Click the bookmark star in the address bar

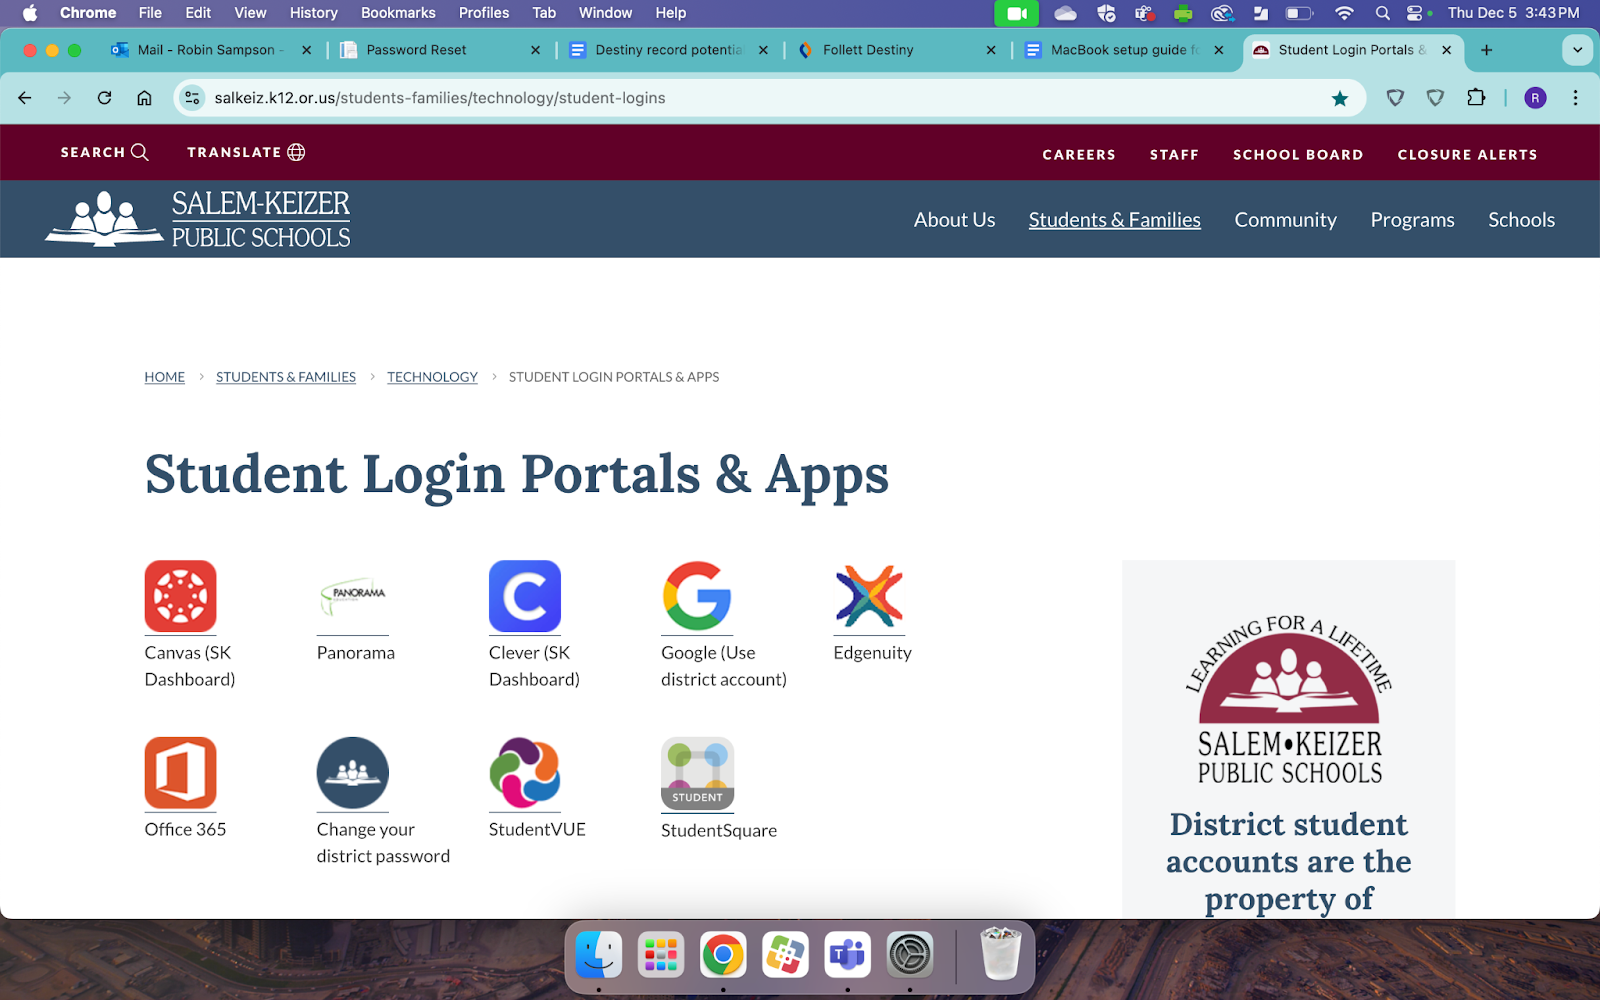click(1340, 98)
